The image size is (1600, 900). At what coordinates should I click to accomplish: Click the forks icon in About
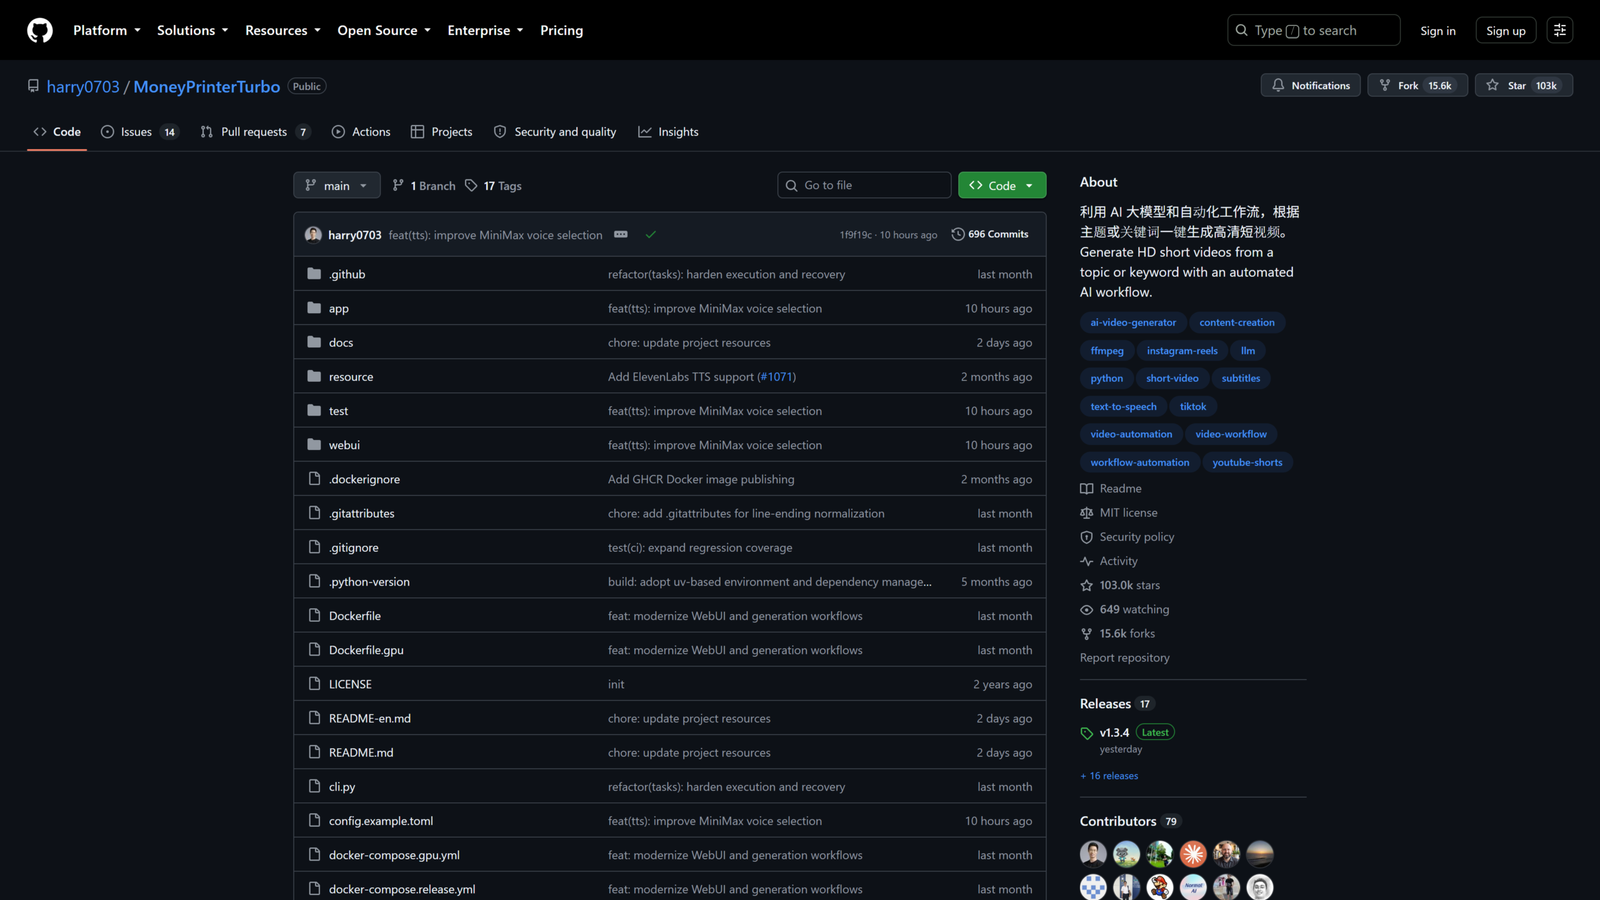click(1087, 634)
